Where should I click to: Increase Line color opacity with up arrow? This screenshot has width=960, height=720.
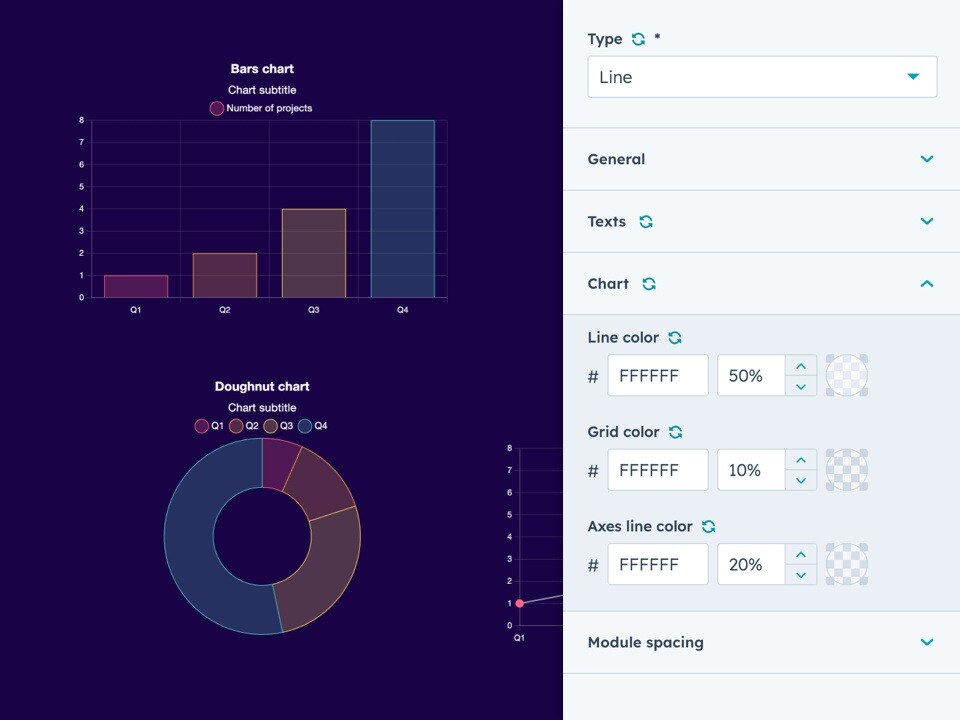pos(800,366)
